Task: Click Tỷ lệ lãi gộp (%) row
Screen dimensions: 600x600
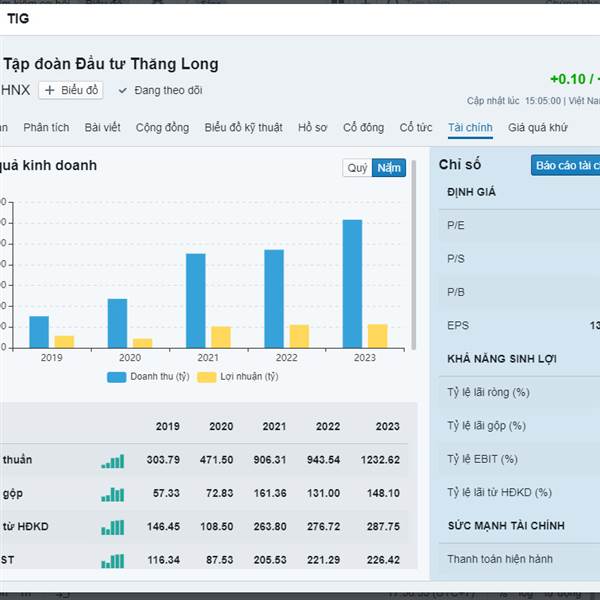Action: (x=519, y=426)
